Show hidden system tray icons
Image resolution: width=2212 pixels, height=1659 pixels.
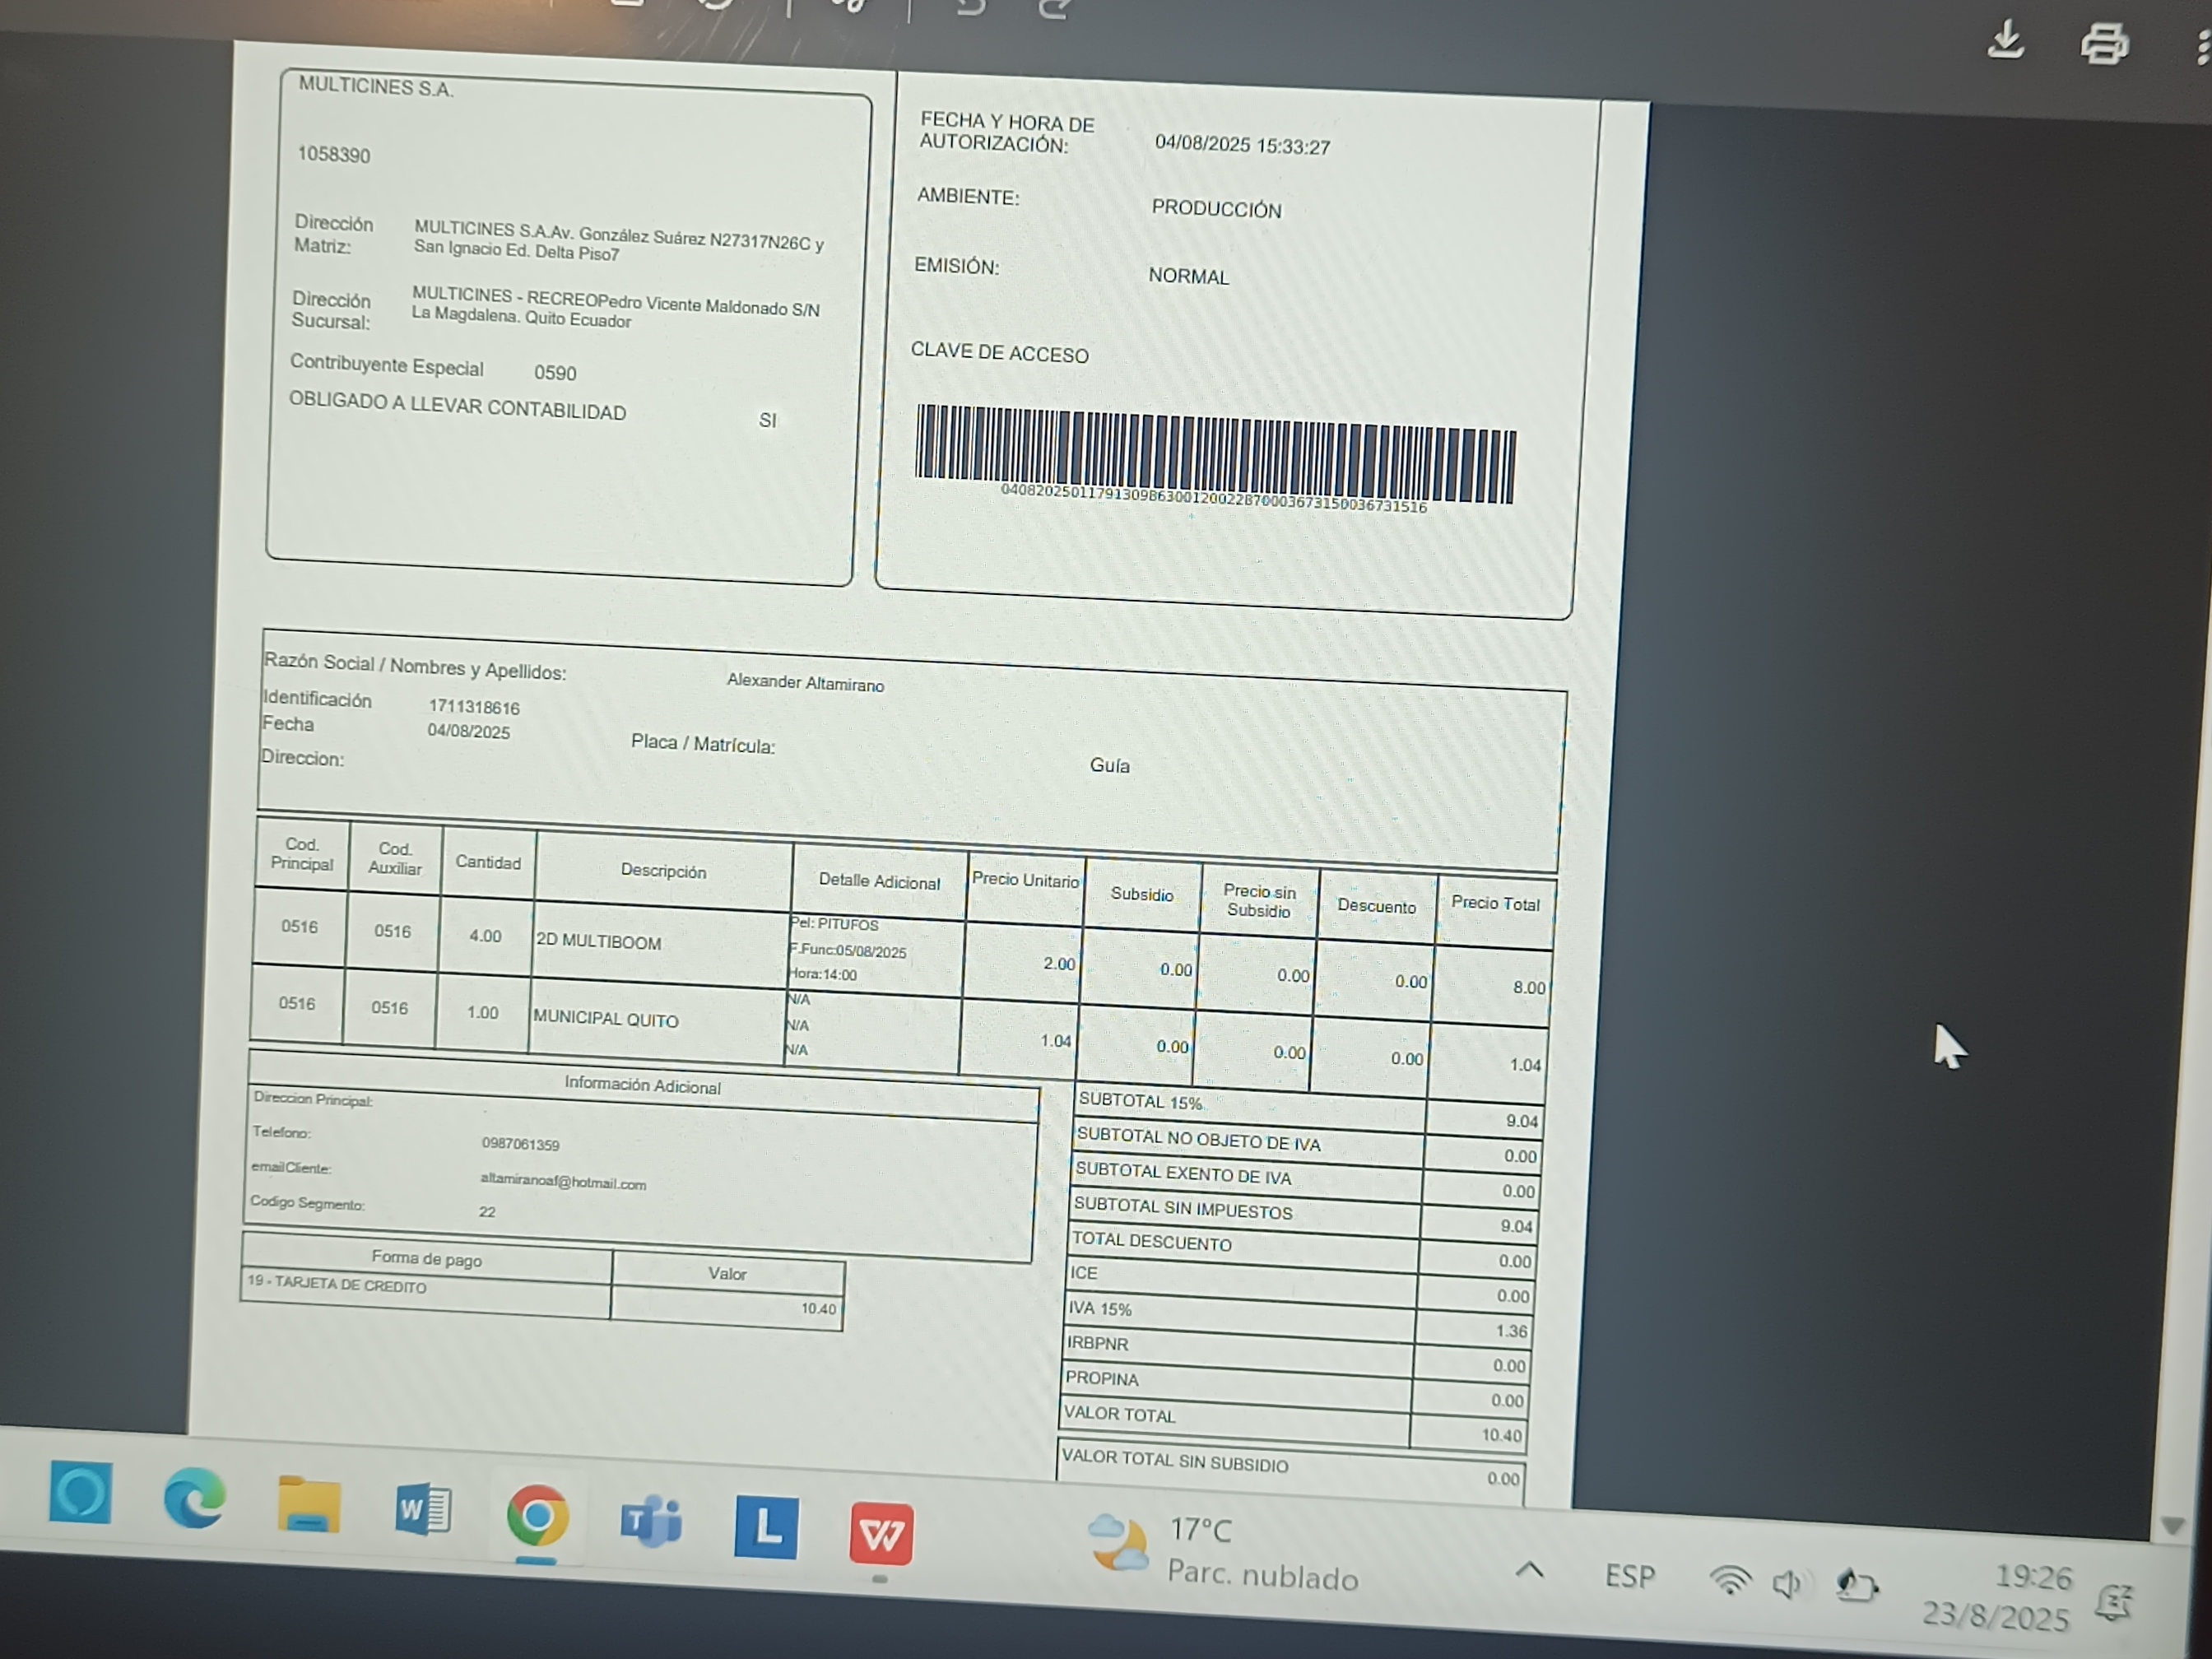[1529, 1570]
